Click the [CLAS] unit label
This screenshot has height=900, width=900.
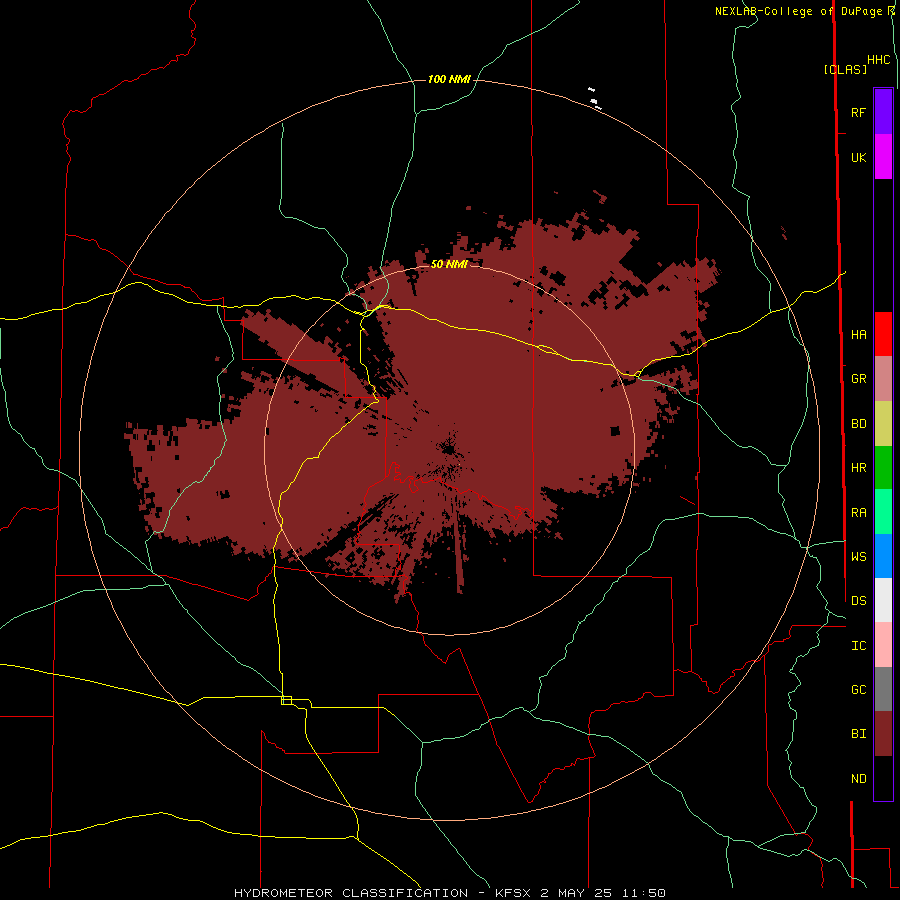(845, 69)
